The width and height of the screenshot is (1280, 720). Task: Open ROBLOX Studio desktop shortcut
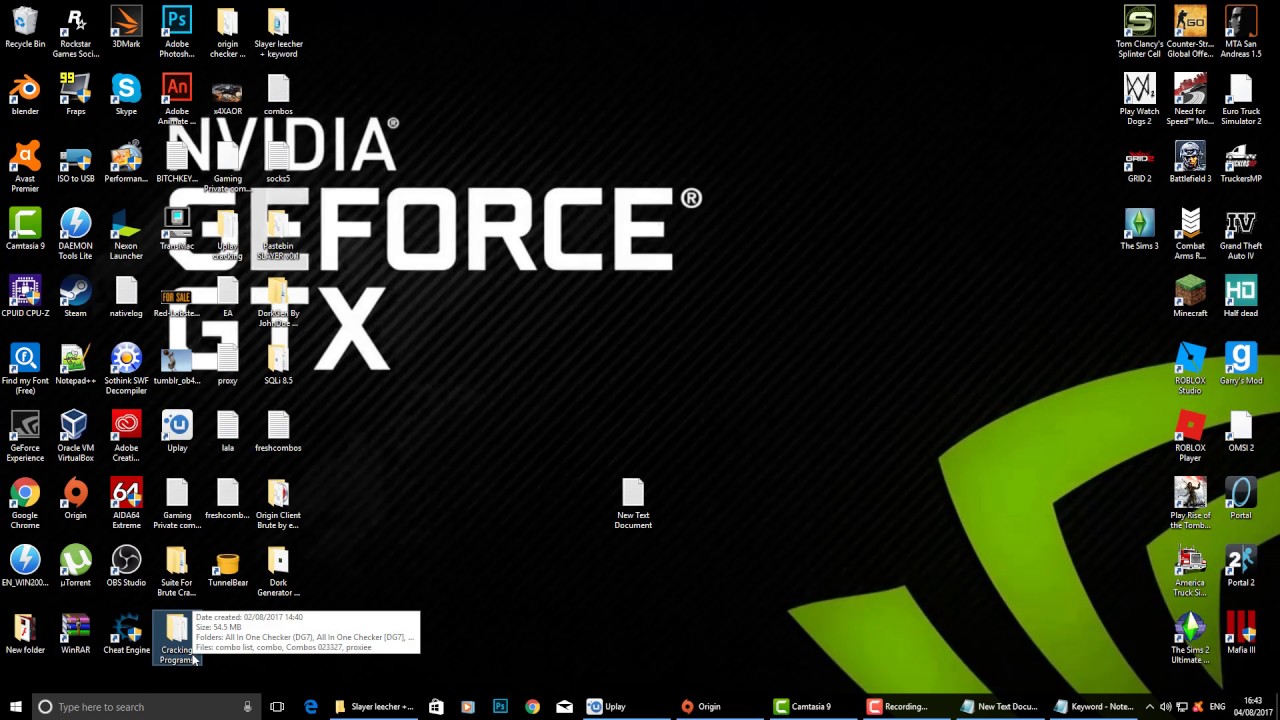point(1190,369)
